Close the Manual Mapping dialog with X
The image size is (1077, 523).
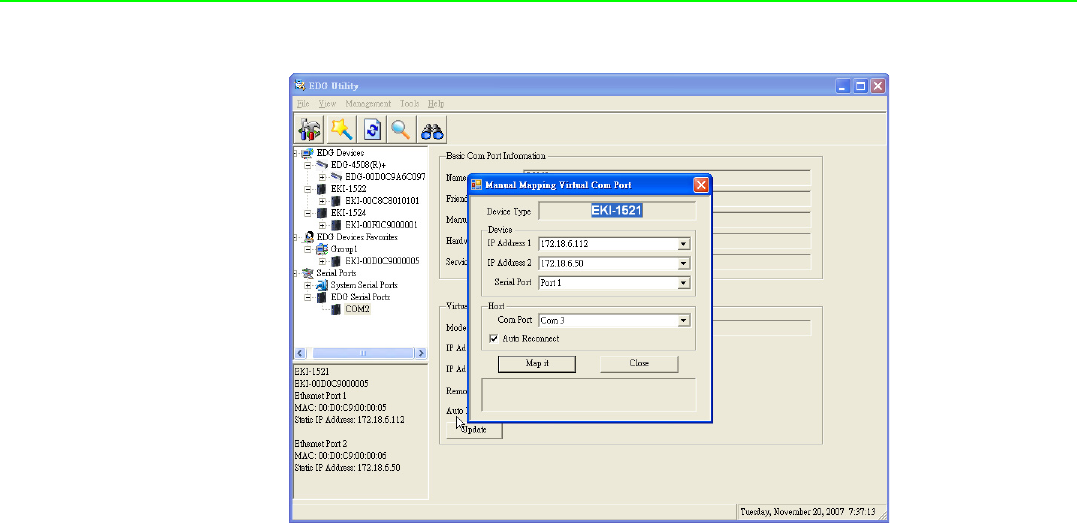[701, 184]
